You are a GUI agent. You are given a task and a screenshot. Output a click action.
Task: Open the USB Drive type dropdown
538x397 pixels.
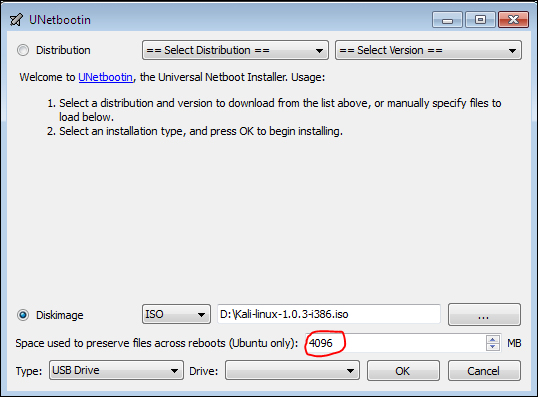[x=116, y=370]
